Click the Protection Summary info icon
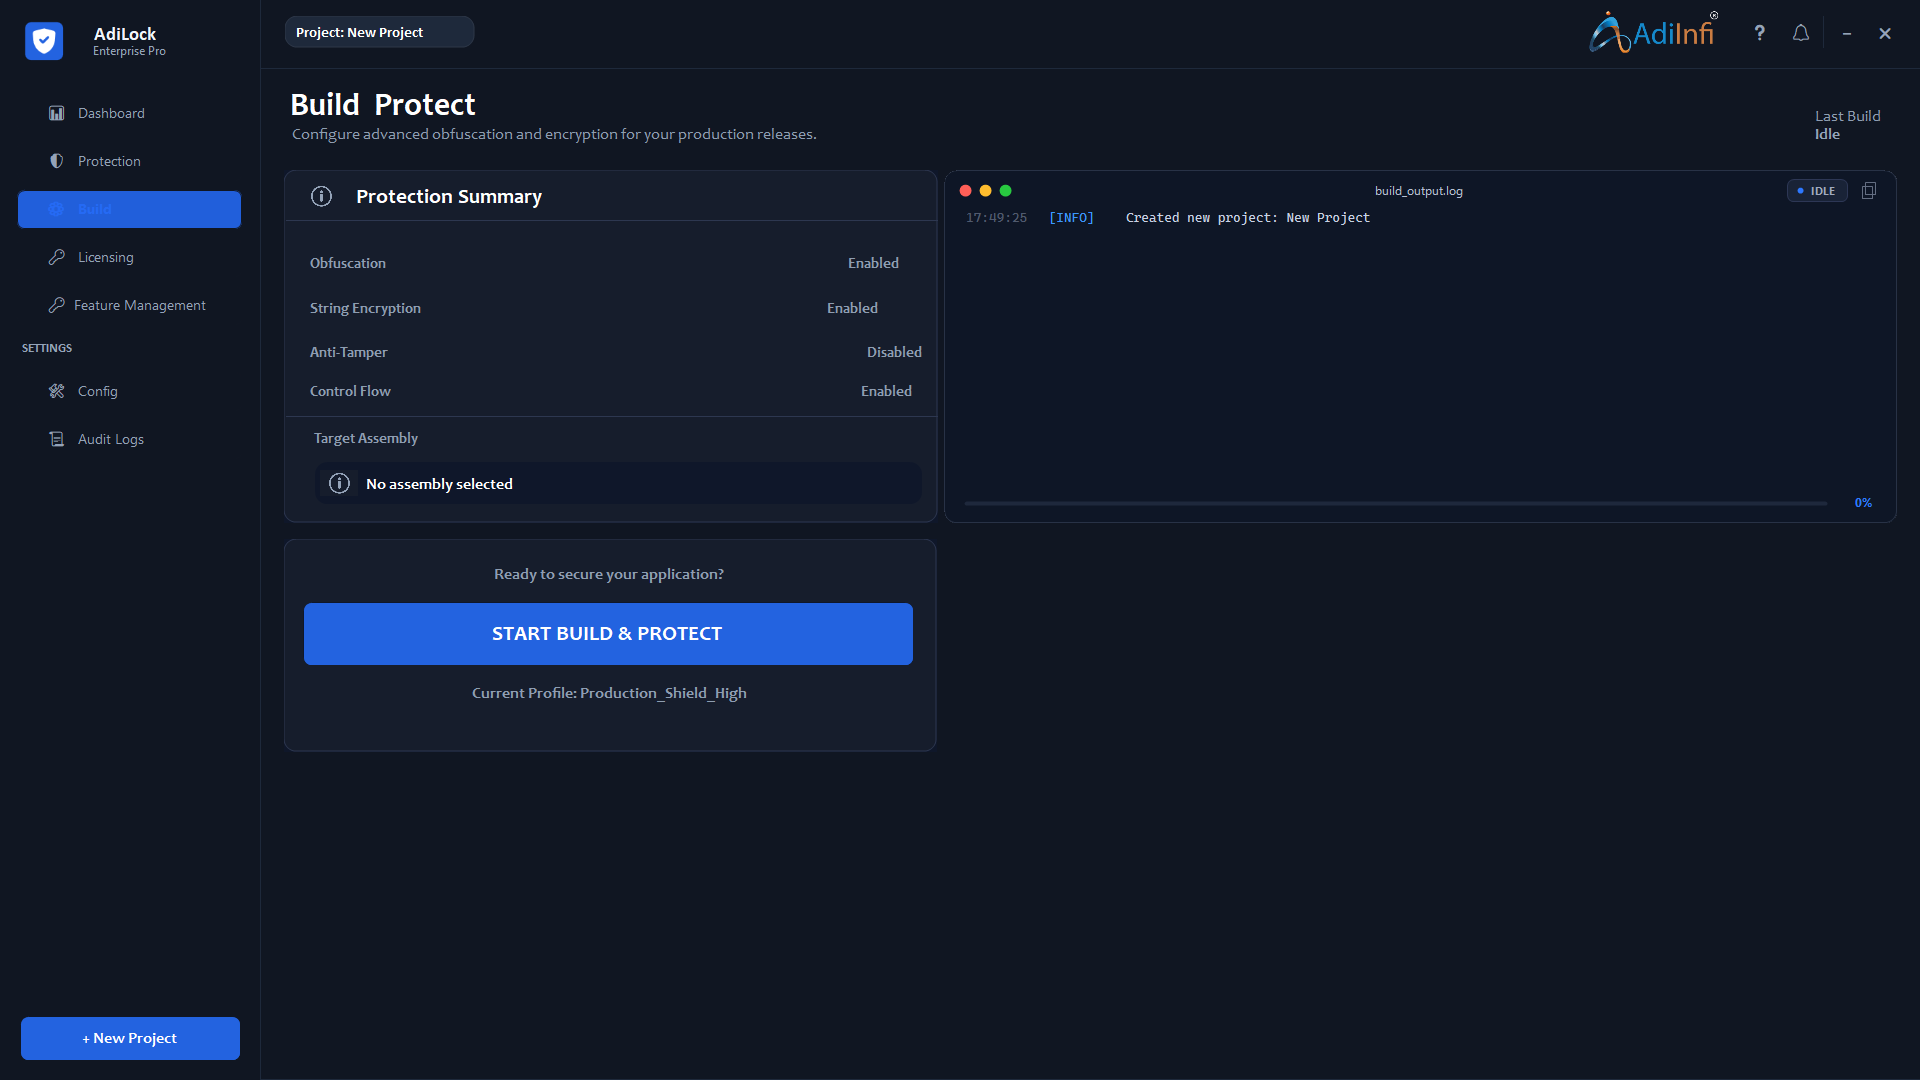The width and height of the screenshot is (1920, 1080). click(321, 197)
